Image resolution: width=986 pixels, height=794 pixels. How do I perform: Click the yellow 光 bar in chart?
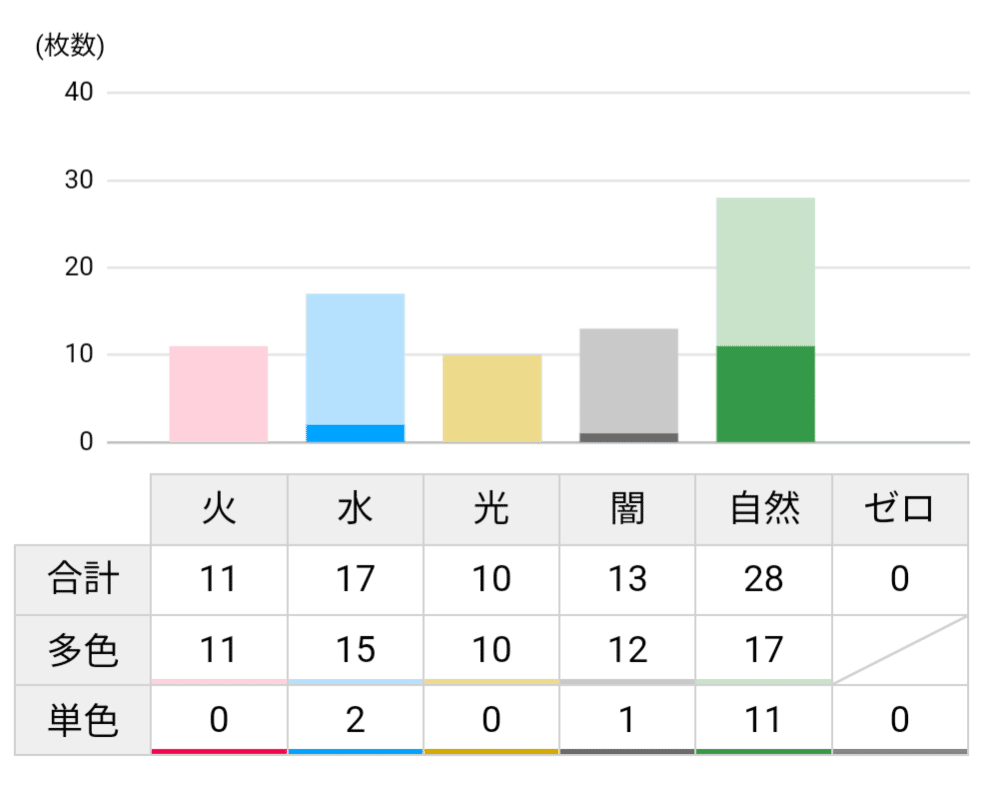tap(492, 398)
